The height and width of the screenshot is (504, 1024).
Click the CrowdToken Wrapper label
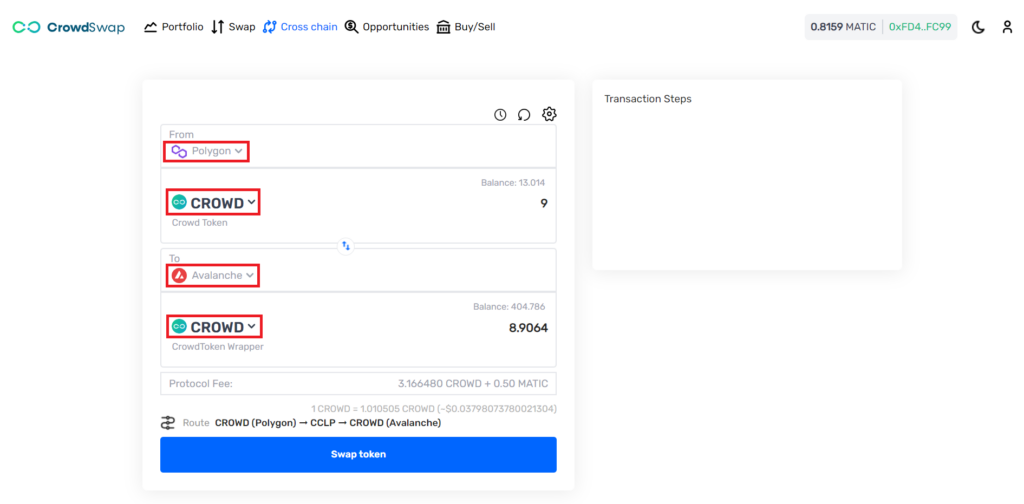pyautogui.click(x=217, y=347)
